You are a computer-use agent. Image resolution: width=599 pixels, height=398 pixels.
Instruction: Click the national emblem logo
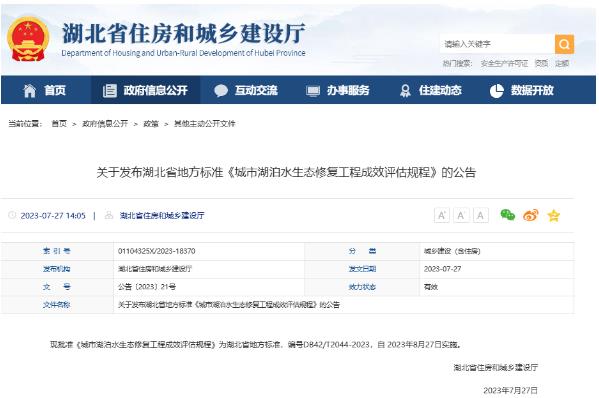[28, 39]
